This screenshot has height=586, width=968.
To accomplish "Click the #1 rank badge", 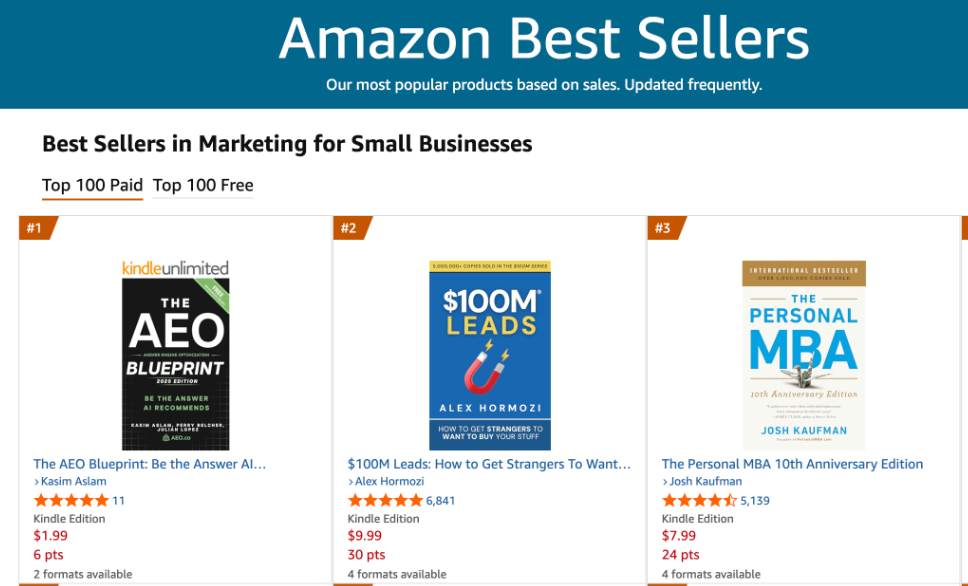I will click(35, 228).
